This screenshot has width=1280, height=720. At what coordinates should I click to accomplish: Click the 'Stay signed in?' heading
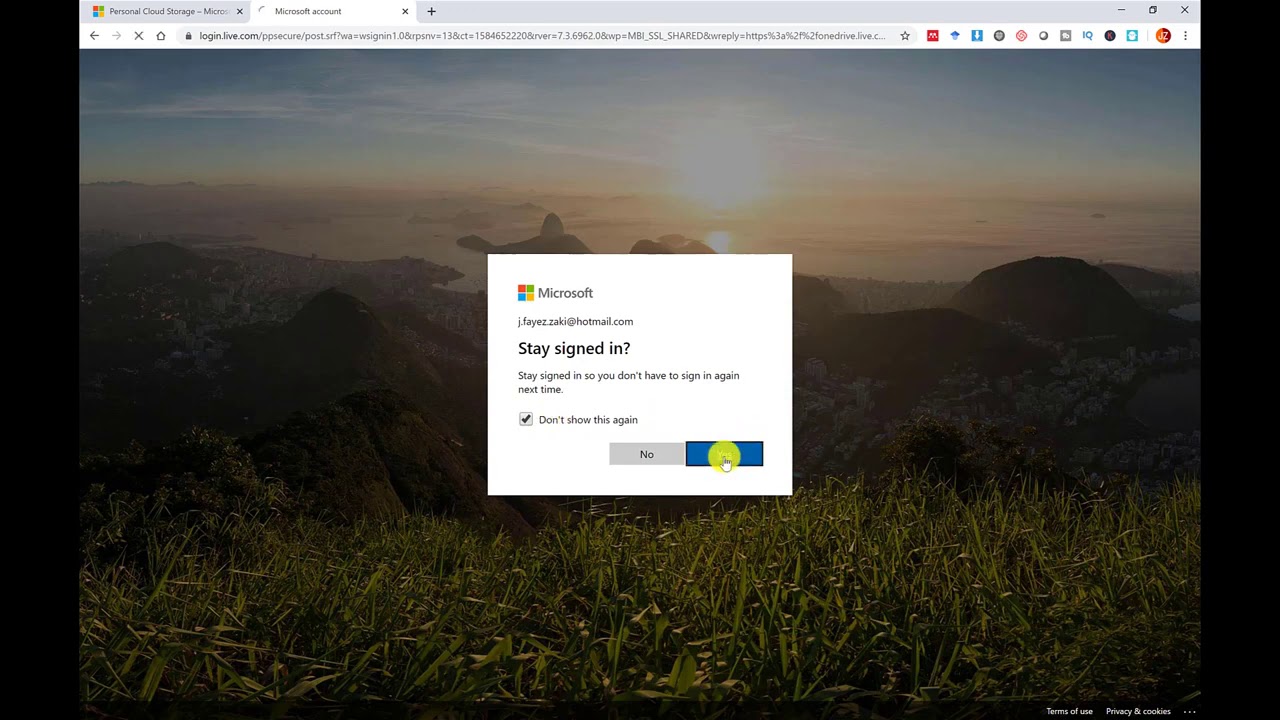click(574, 348)
